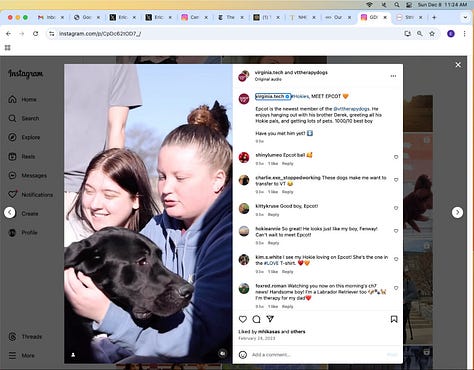Screen dimensions: 474x370
Task: Open the #LOVE hashtag in comment
Action: point(272,263)
